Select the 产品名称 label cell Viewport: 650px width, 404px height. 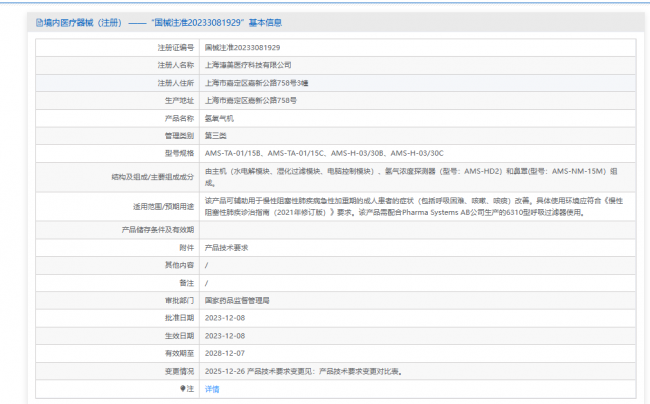118,118
